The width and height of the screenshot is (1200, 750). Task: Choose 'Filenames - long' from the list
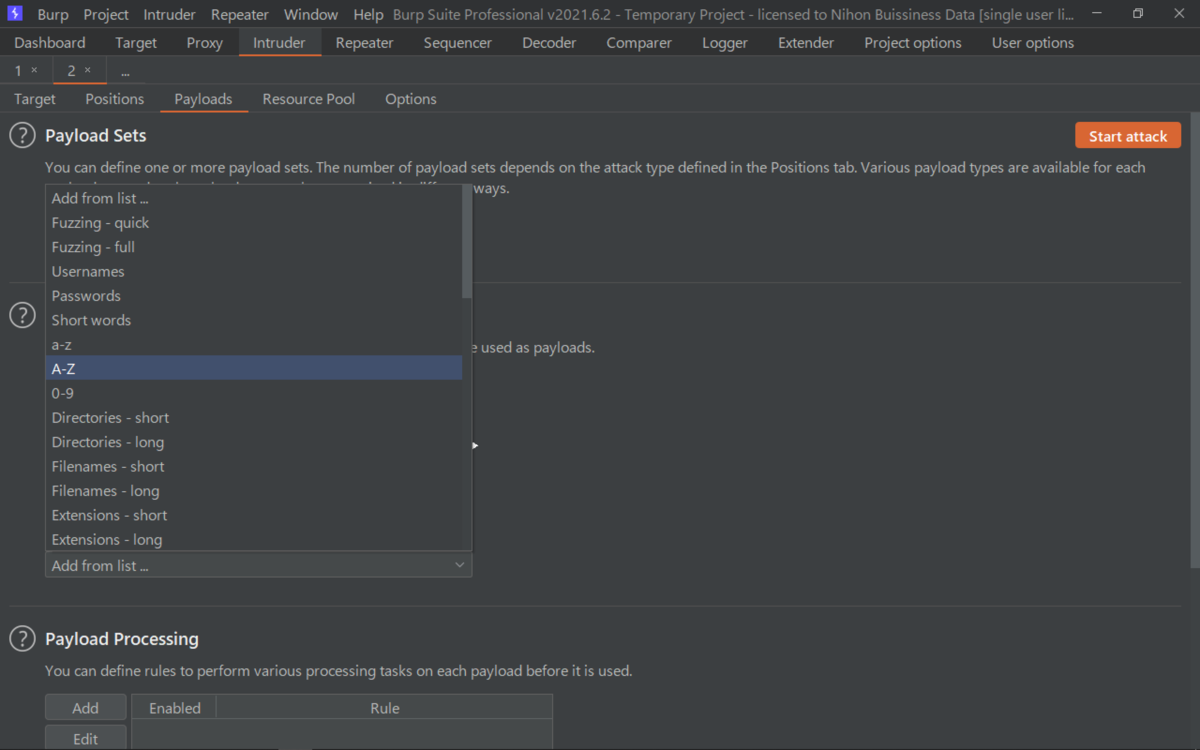pyautogui.click(x=254, y=490)
